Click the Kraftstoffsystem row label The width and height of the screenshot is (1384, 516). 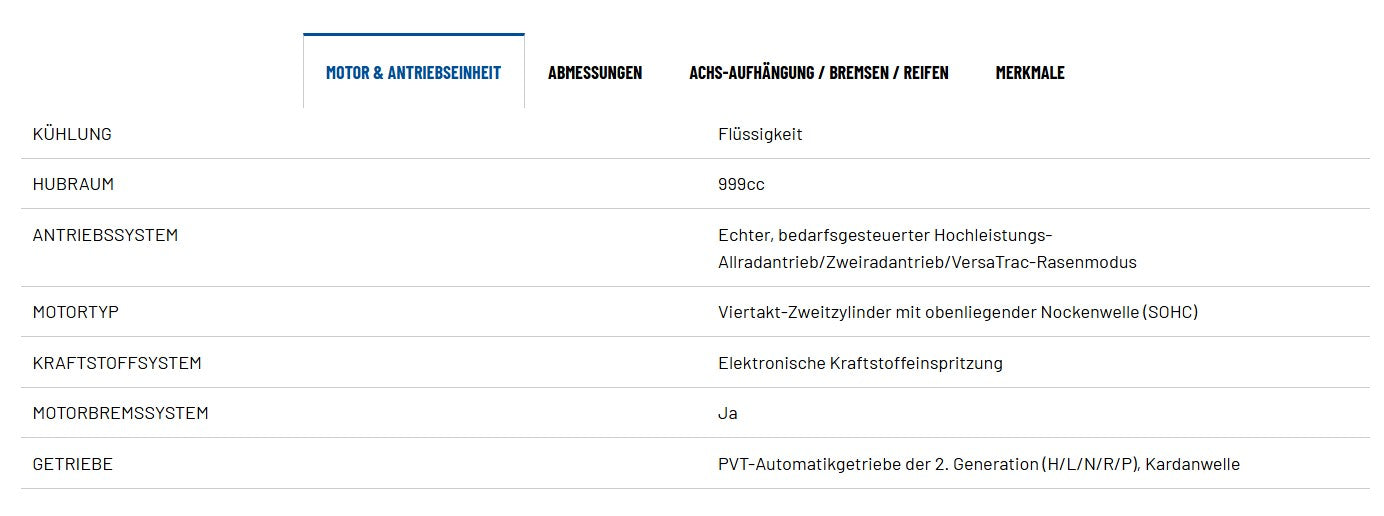(x=117, y=363)
